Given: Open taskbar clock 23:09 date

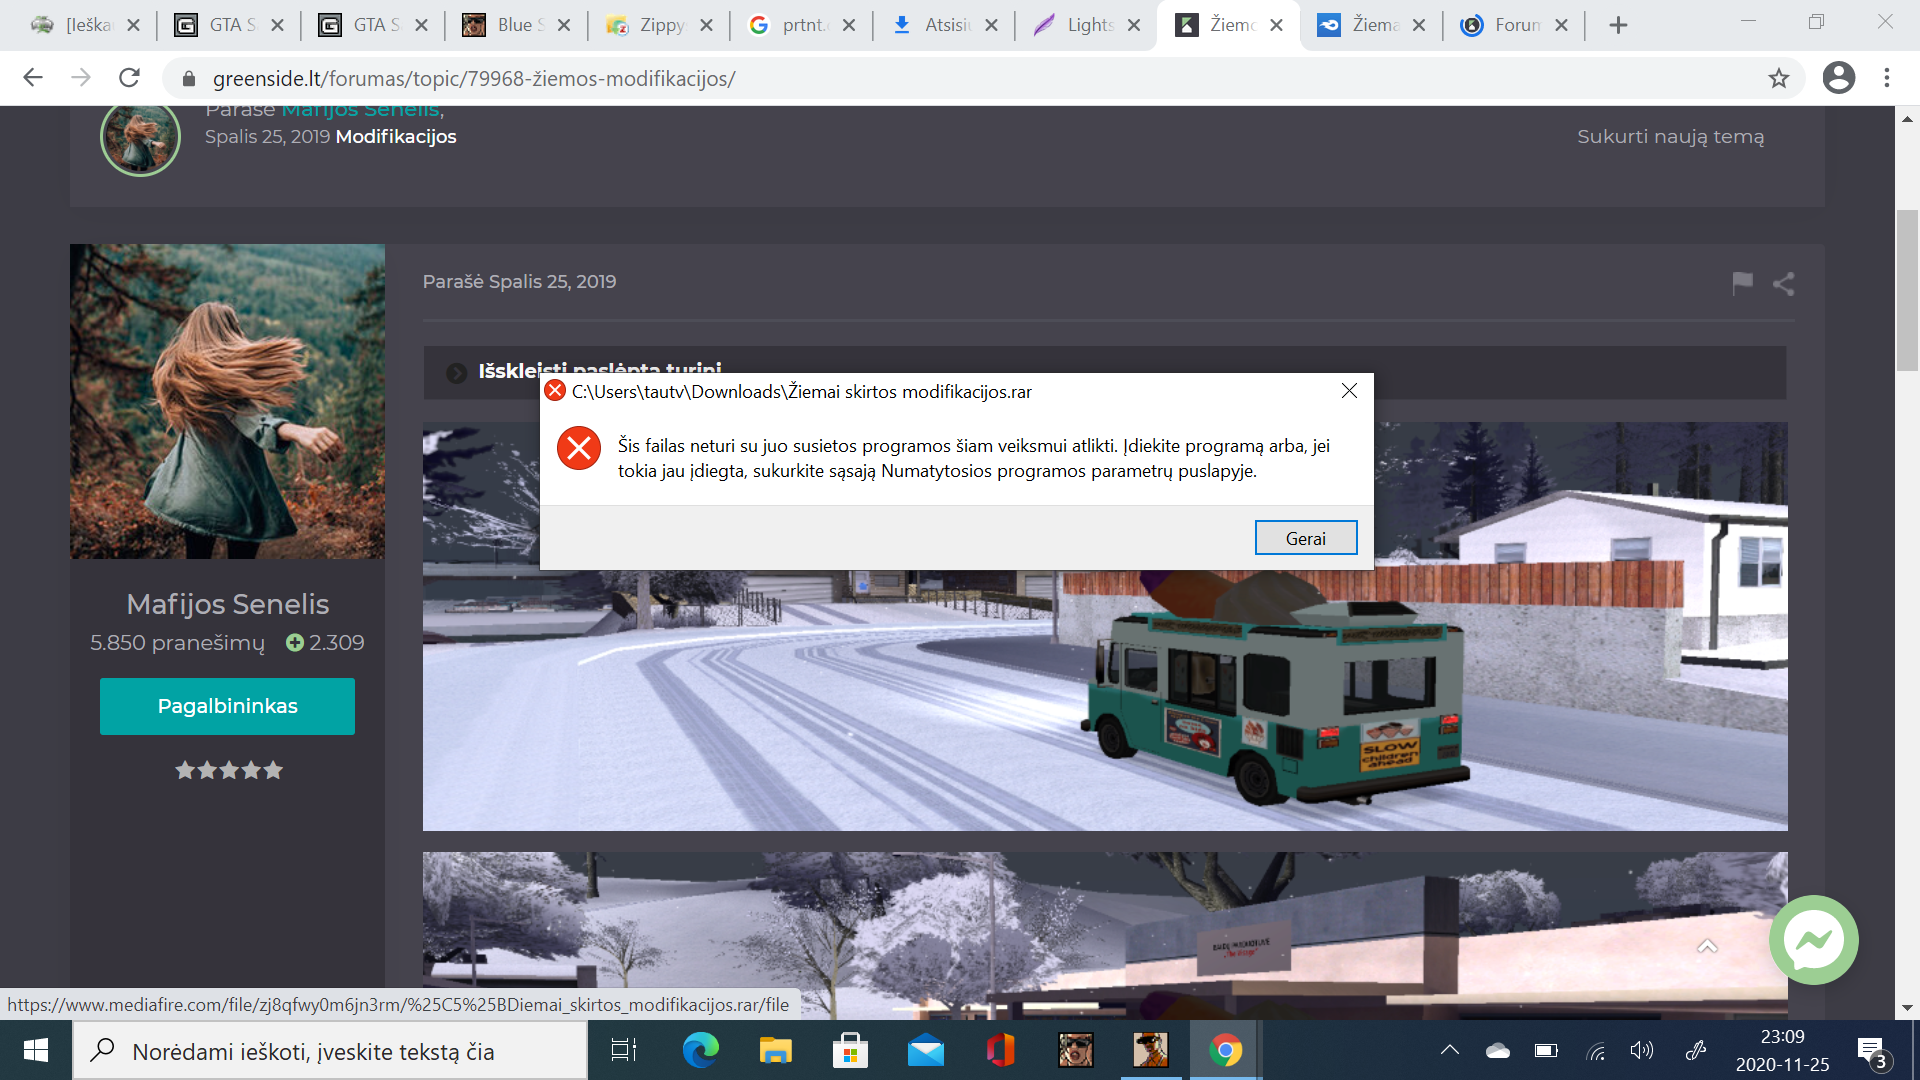Looking at the screenshot, I should click(1782, 1050).
